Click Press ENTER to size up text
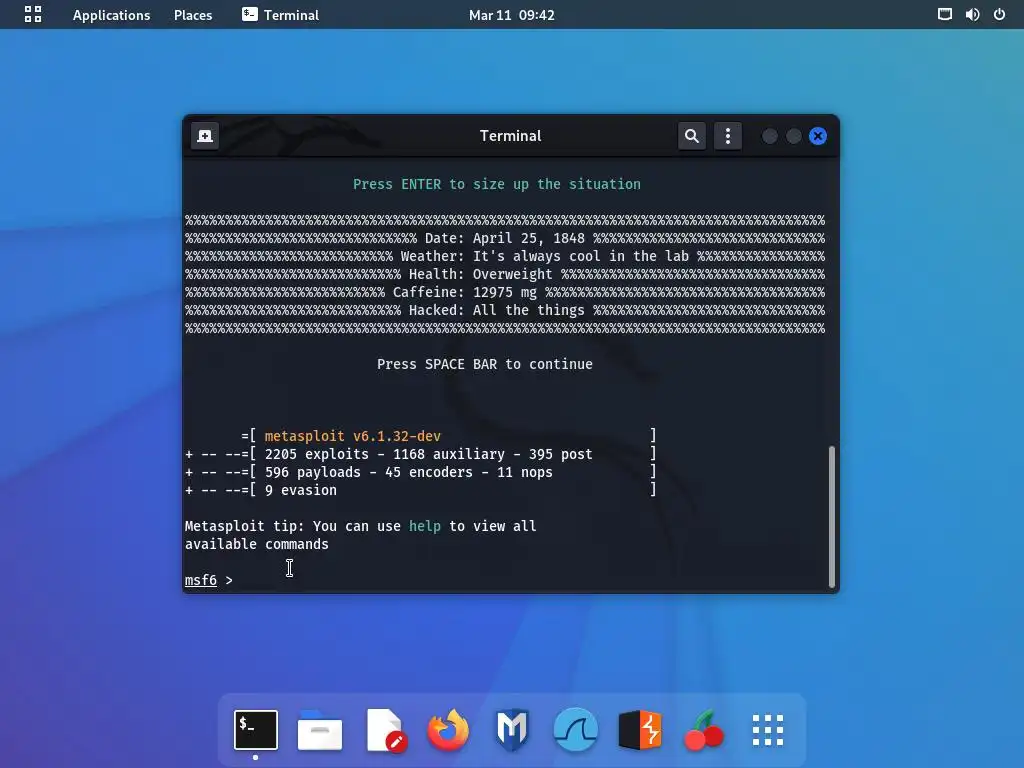Viewport: 1024px width, 768px height. [497, 184]
